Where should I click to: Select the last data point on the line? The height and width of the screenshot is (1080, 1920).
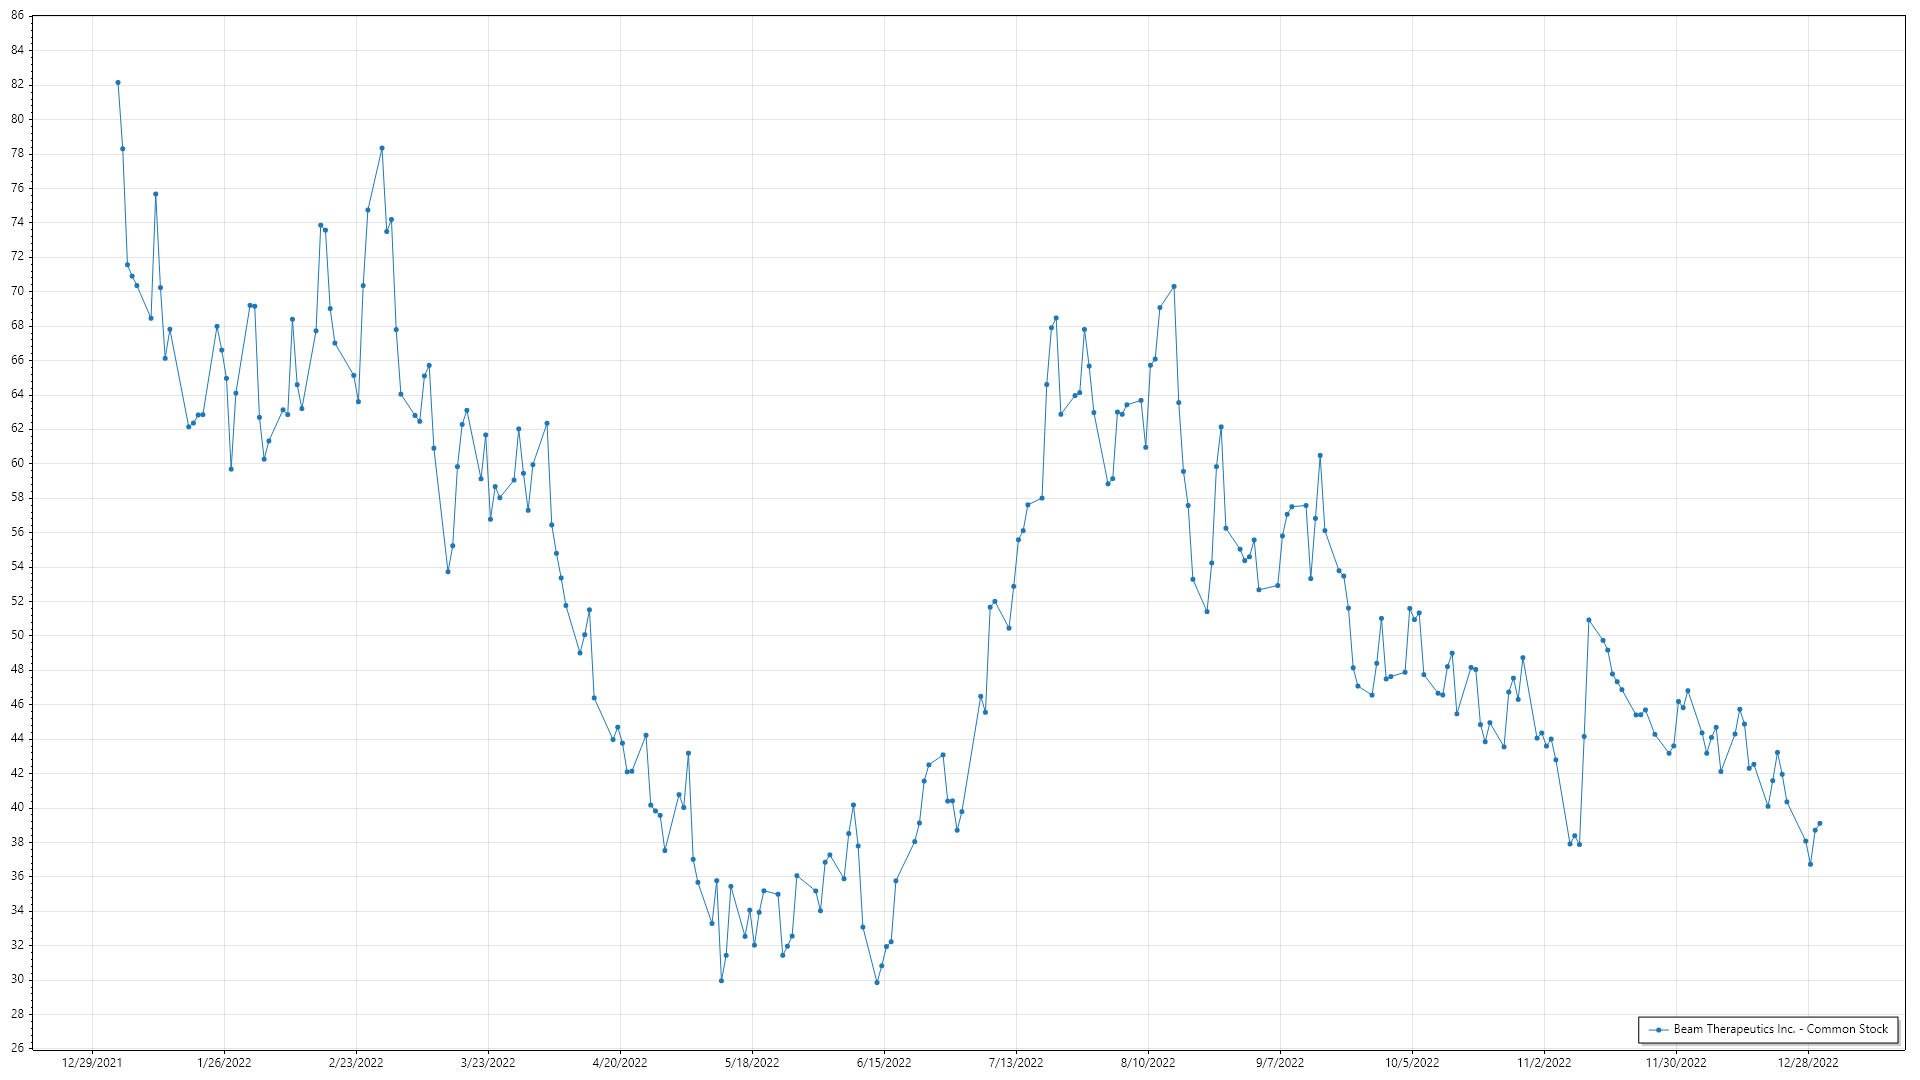point(1819,824)
